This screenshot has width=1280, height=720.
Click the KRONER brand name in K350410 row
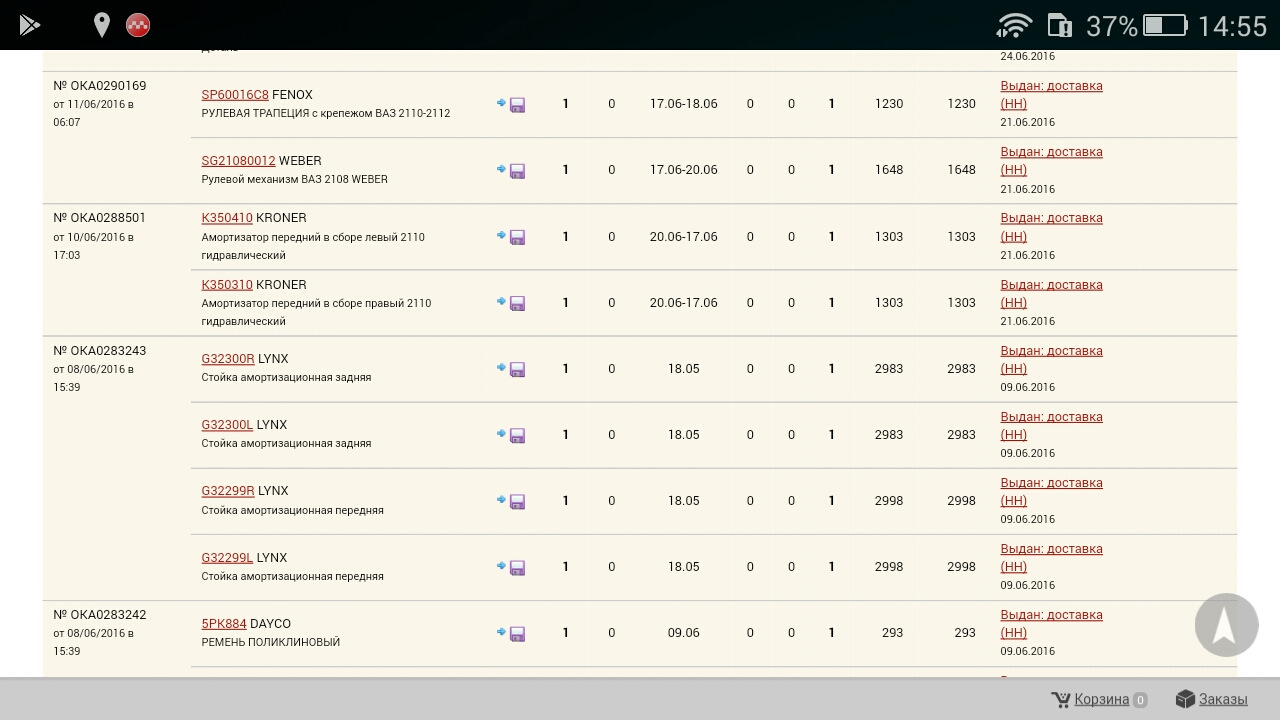[281, 218]
